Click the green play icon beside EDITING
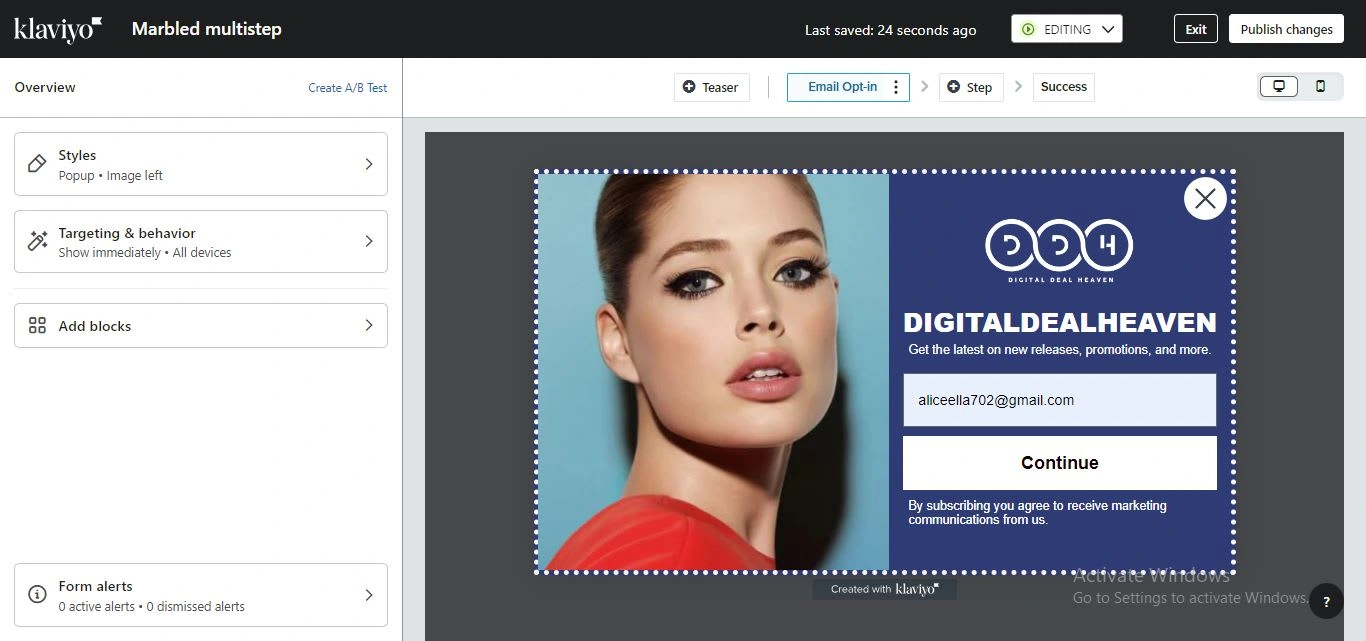 (x=1028, y=29)
